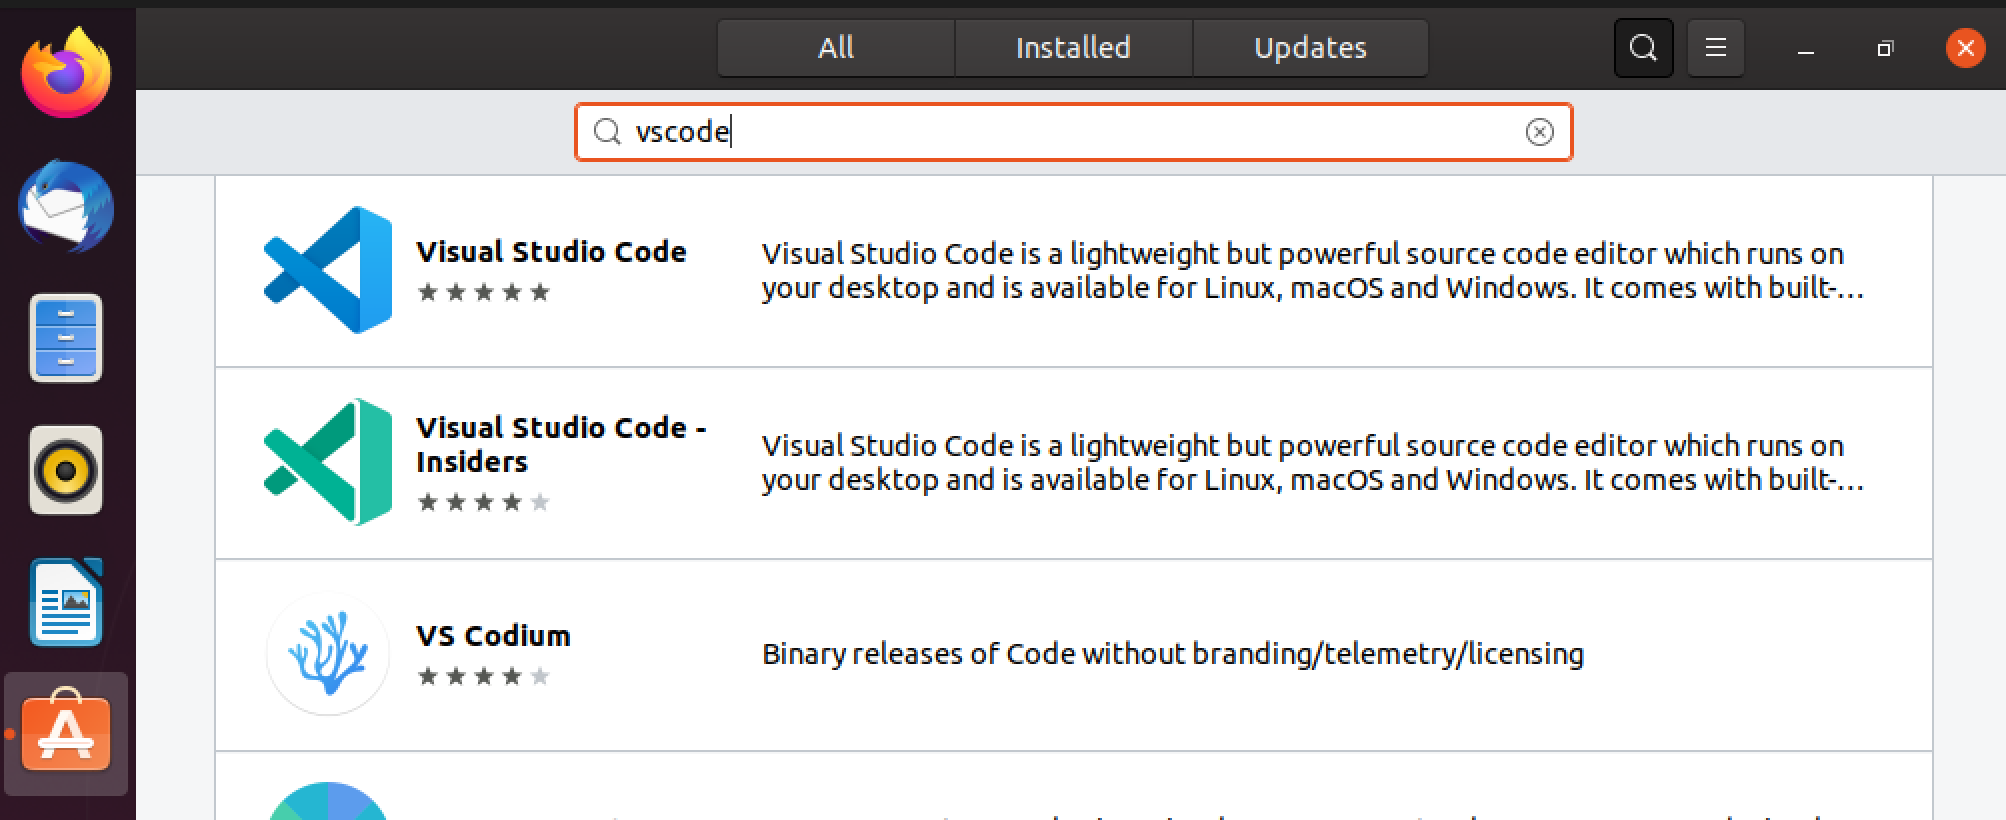Open LibreOffice Writer from dock
The width and height of the screenshot is (2006, 820).
point(66,602)
